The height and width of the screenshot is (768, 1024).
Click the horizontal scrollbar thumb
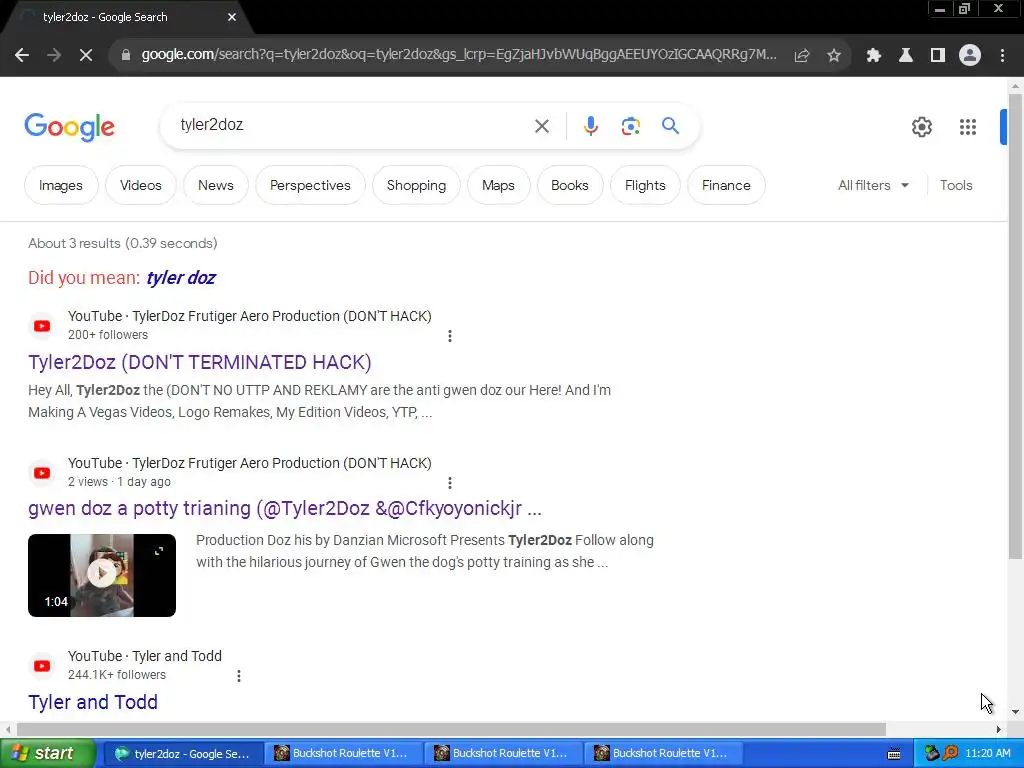pos(451,729)
